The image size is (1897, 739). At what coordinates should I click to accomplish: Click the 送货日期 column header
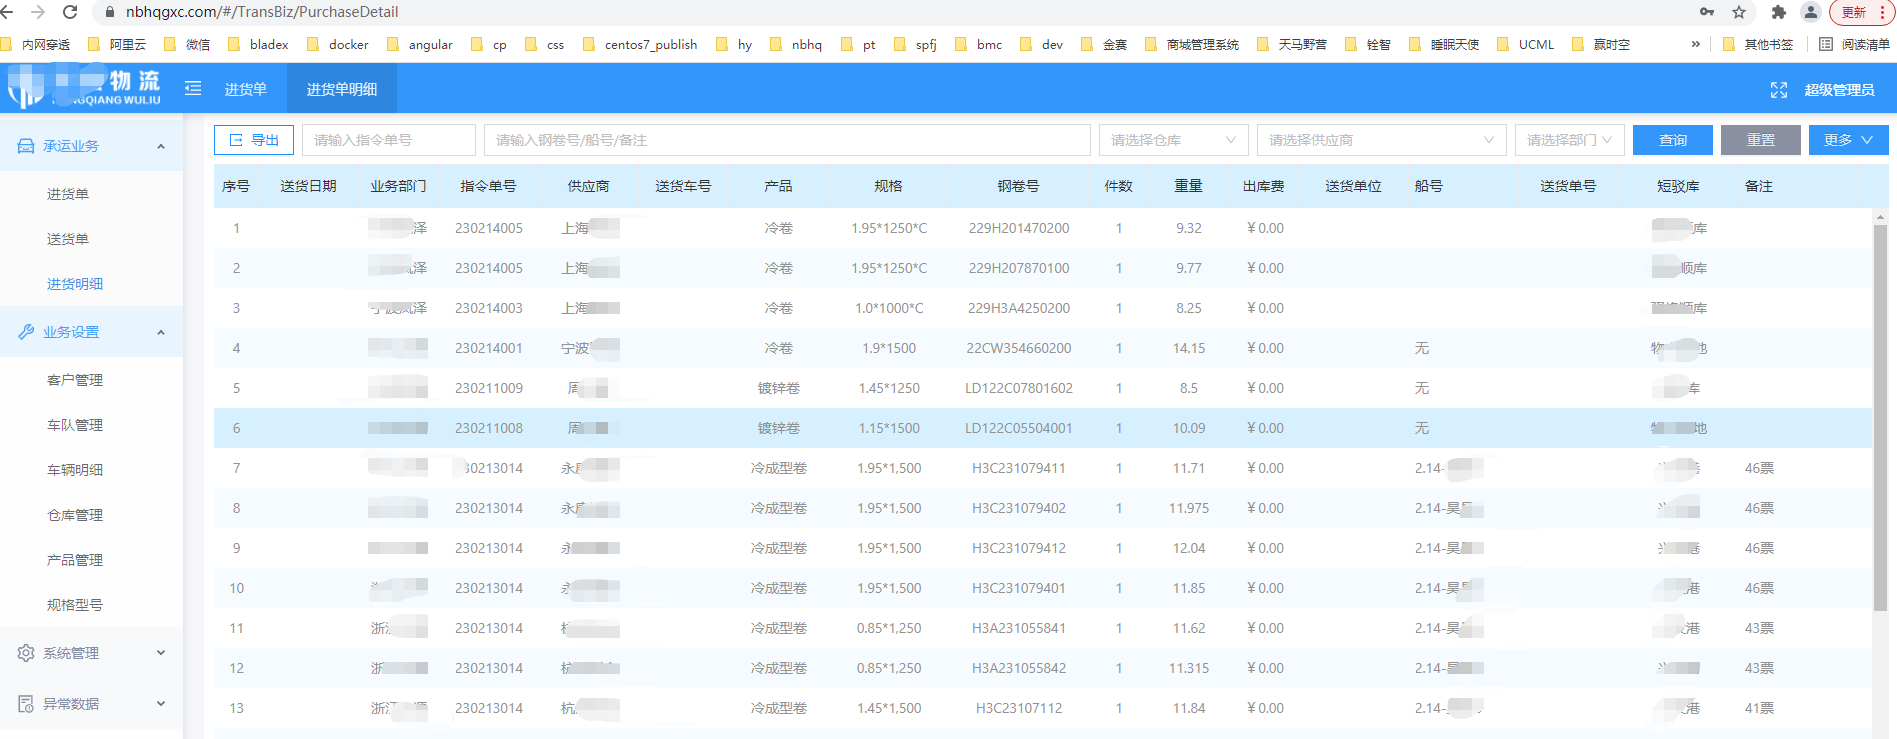[x=308, y=186]
